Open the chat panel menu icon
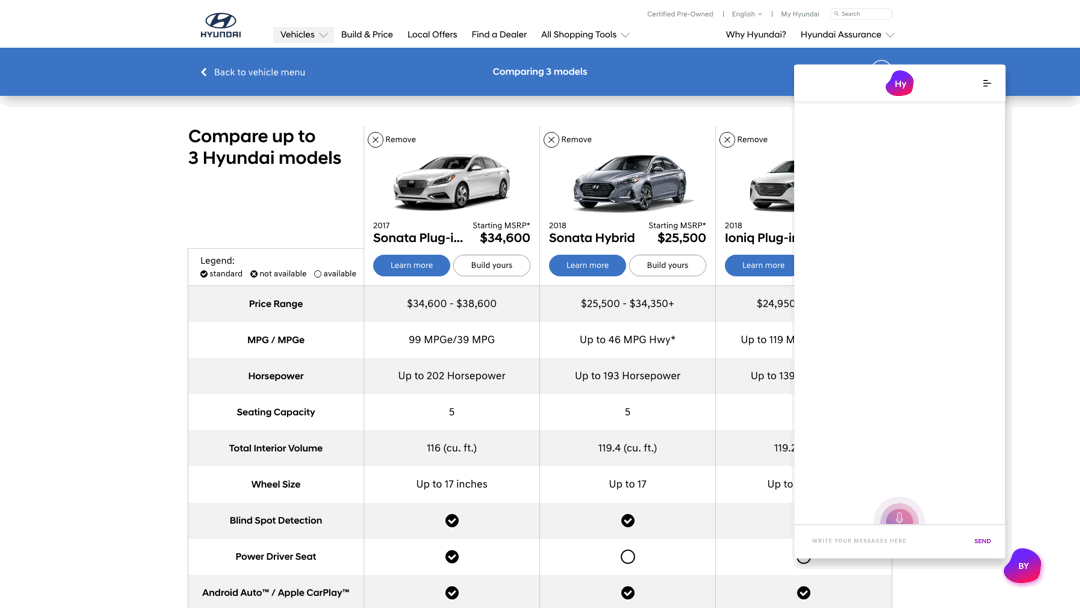The width and height of the screenshot is (1080, 608). (986, 83)
